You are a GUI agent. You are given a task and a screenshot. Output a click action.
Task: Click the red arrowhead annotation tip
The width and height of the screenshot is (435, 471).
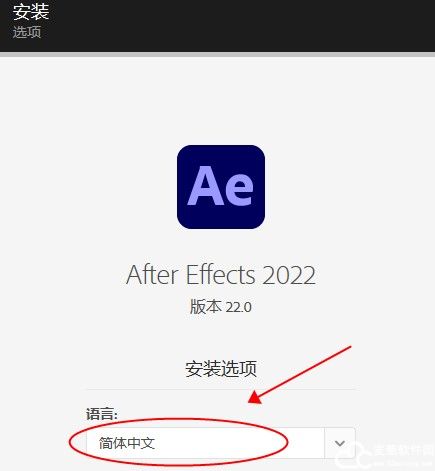[x=255, y=398]
